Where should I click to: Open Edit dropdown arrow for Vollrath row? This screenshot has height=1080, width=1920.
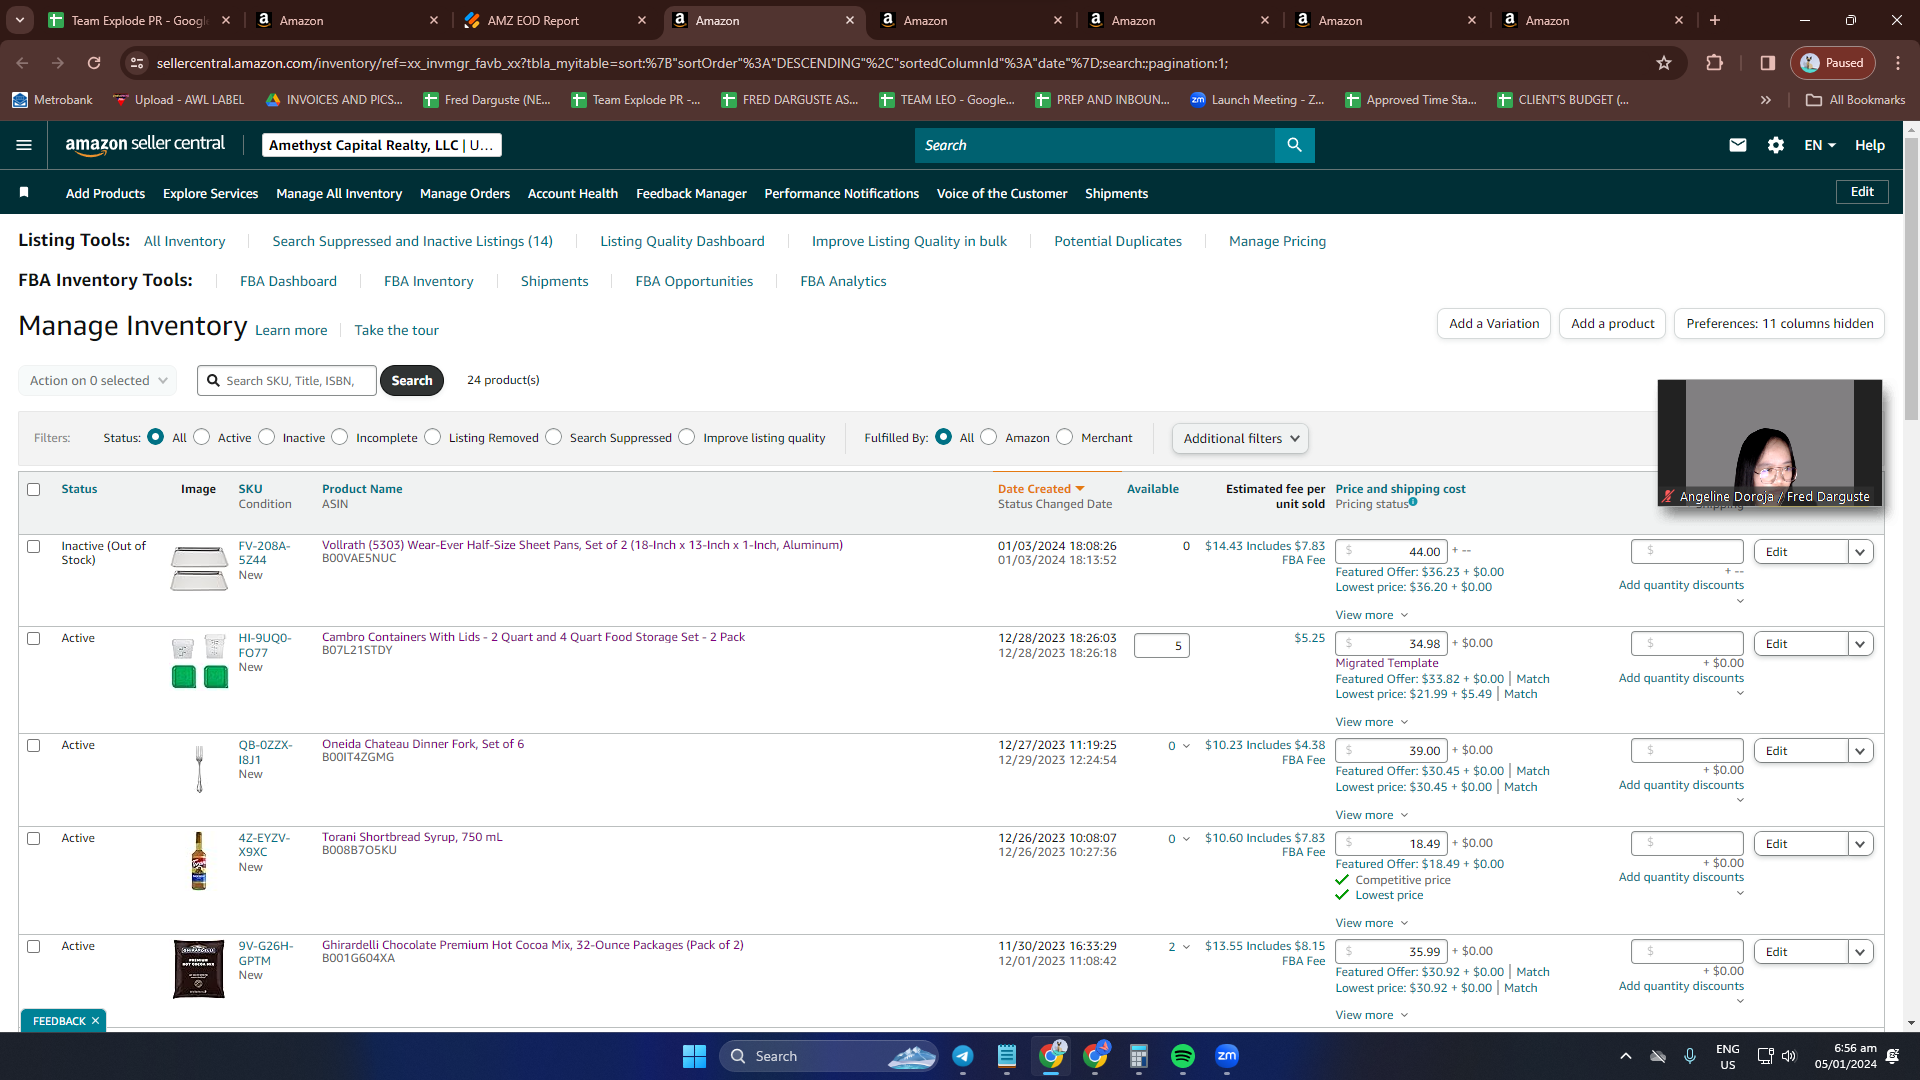tap(1861, 552)
